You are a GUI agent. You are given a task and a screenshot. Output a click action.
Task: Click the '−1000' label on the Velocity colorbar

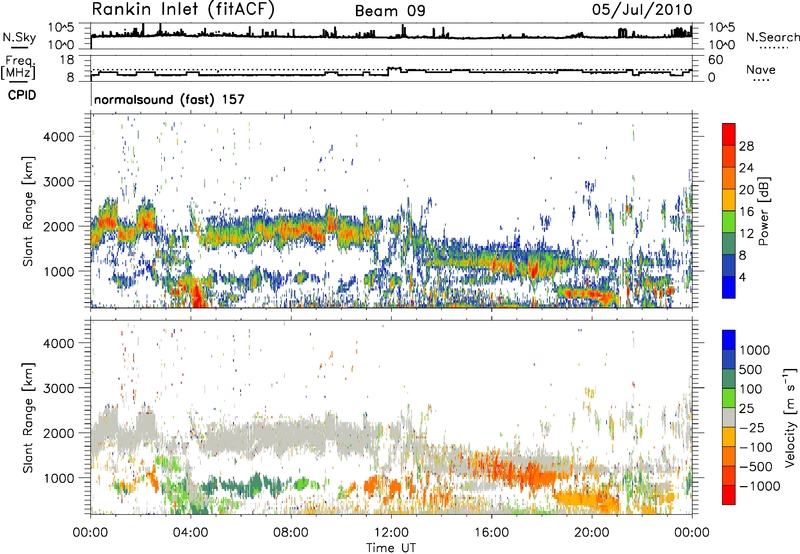click(760, 486)
